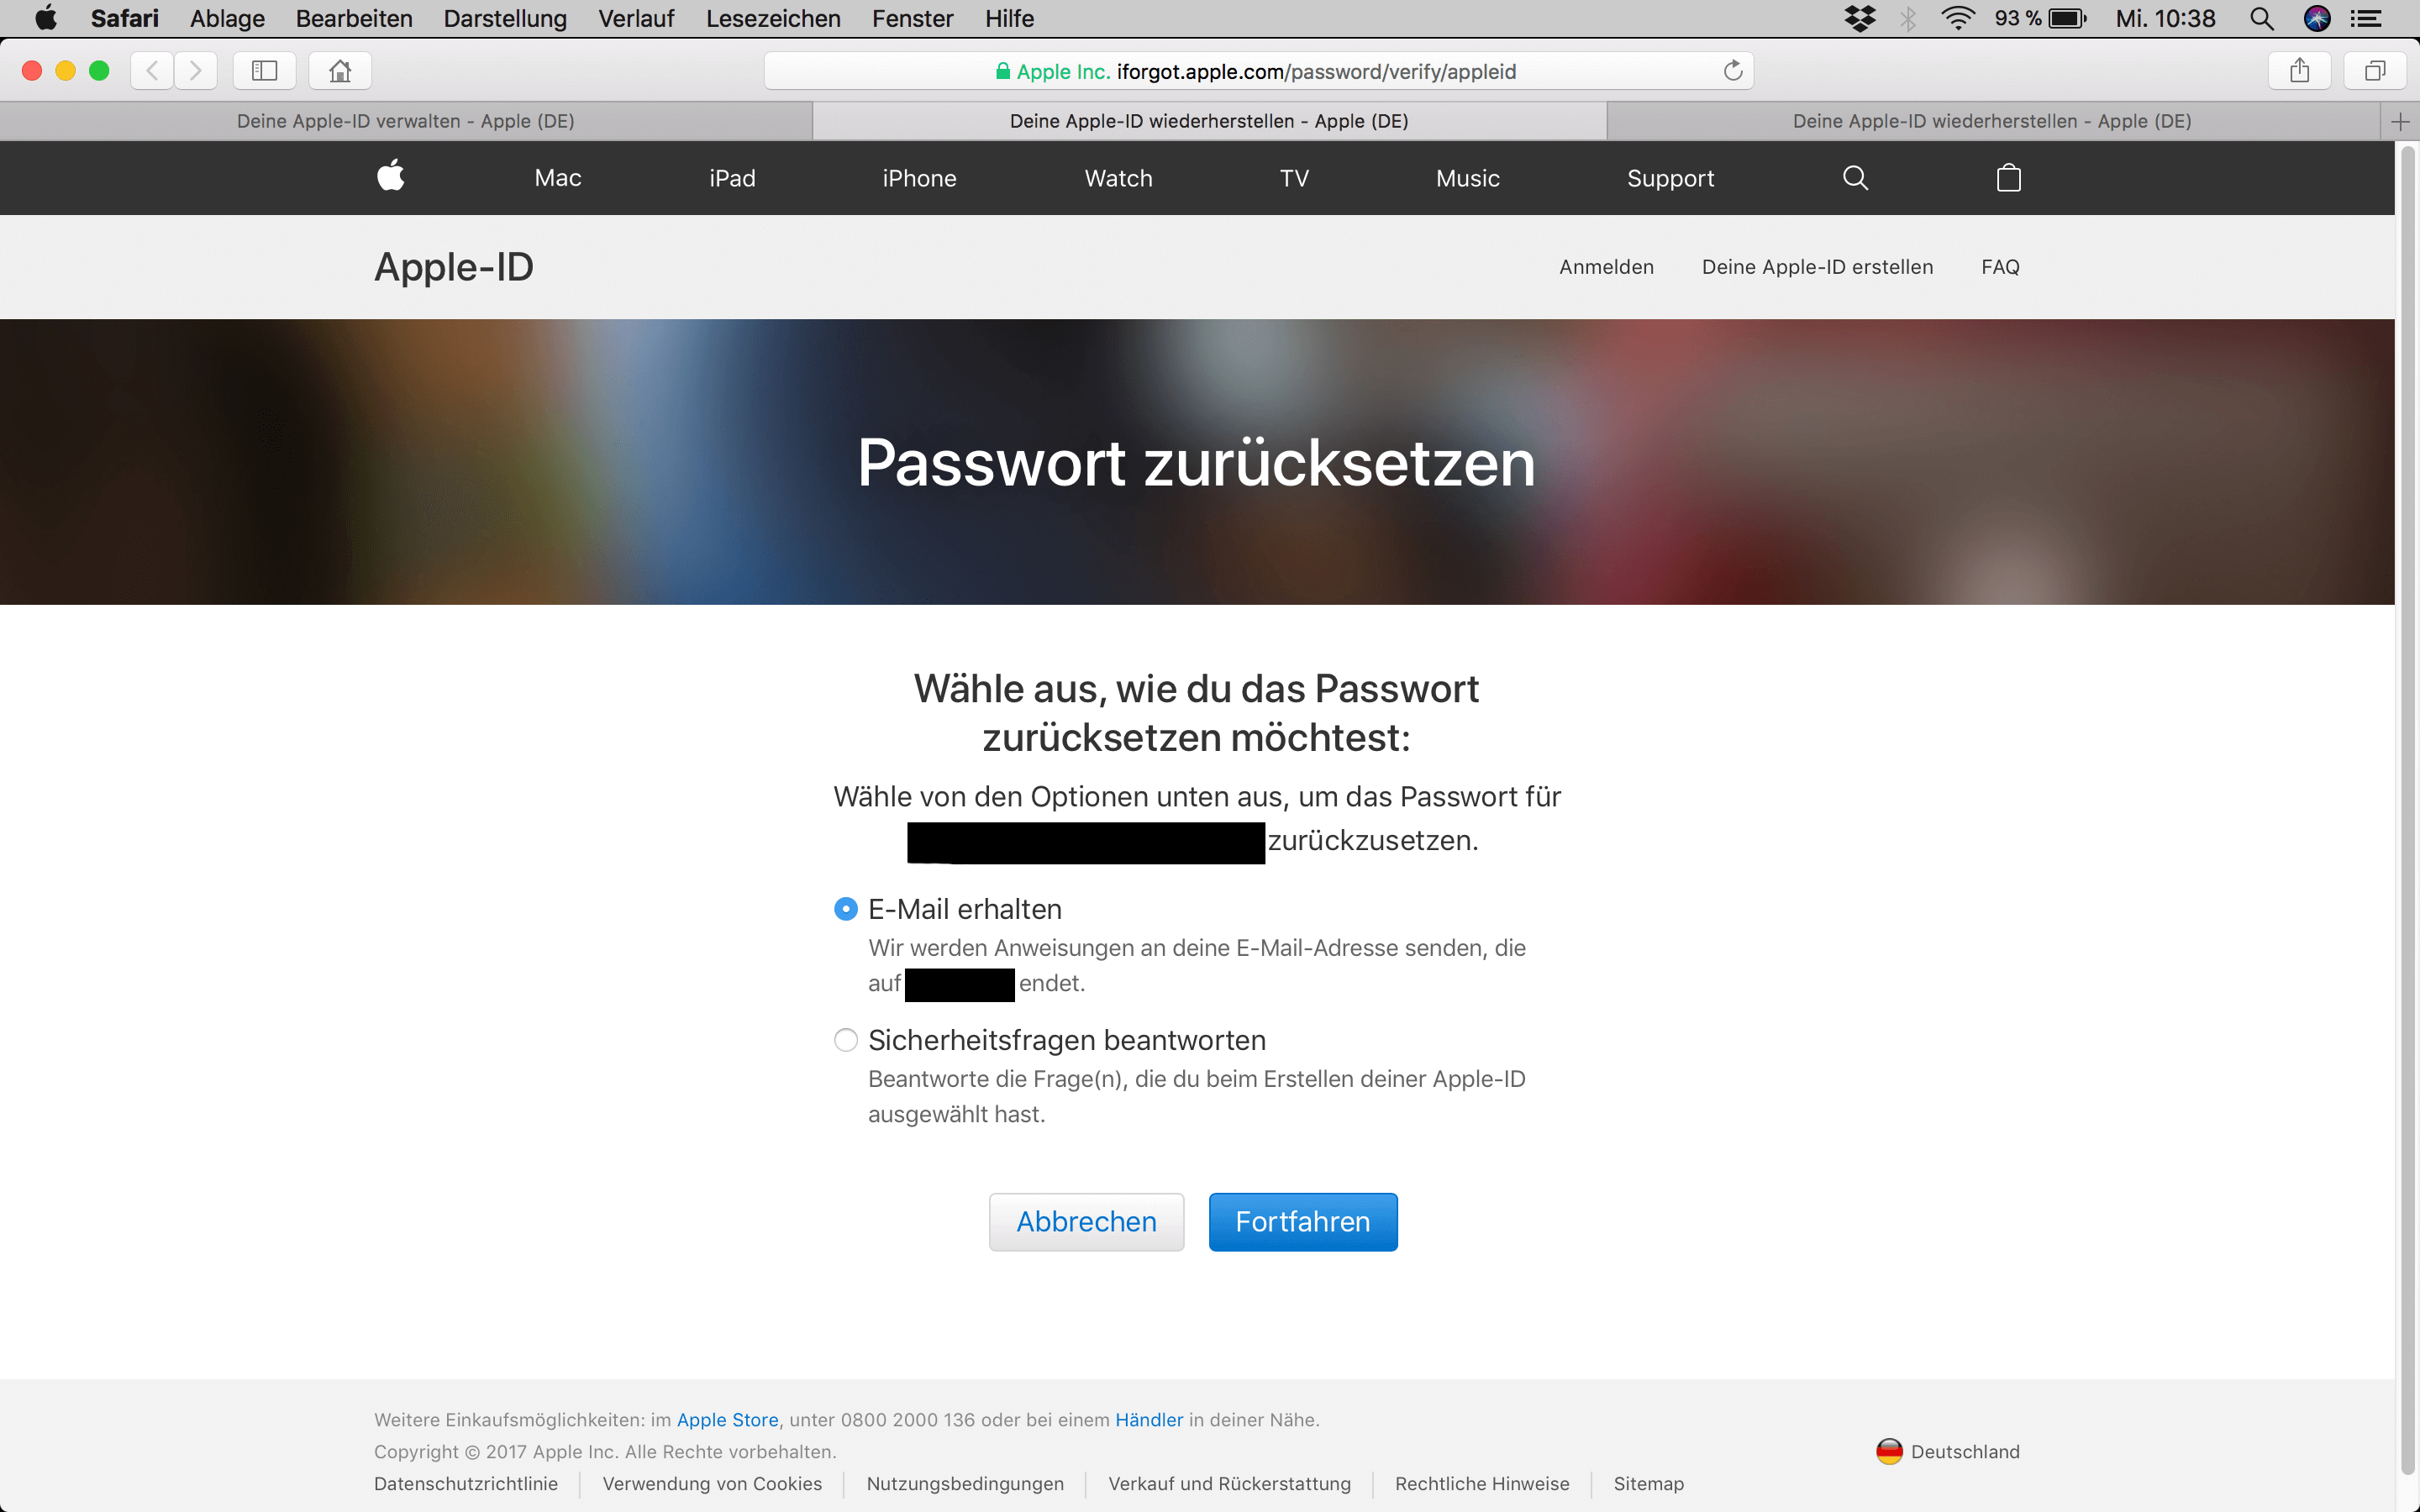This screenshot has height=1512, width=2420.
Task: Open the Lesezeichen menu
Action: tap(773, 18)
